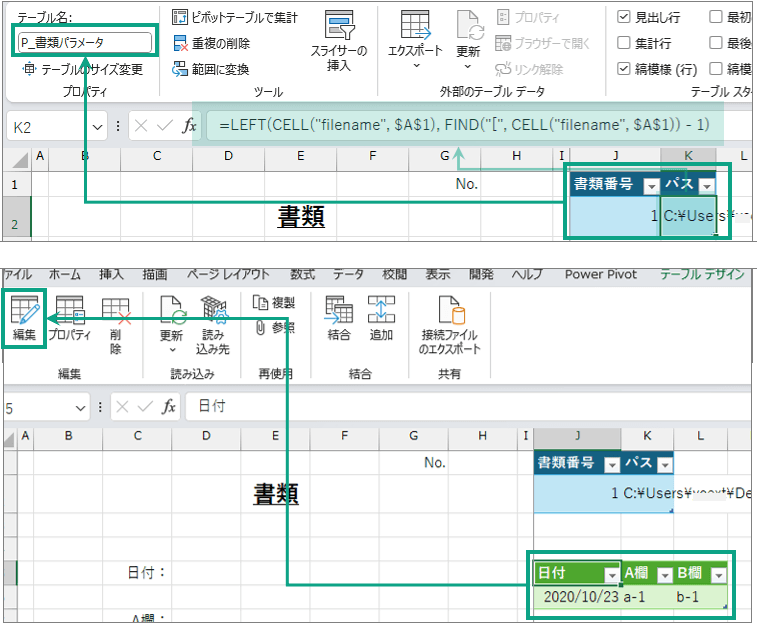The width and height of the screenshot is (757, 625).
Task: Switch to the 数式 tab
Action: [303, 275]
